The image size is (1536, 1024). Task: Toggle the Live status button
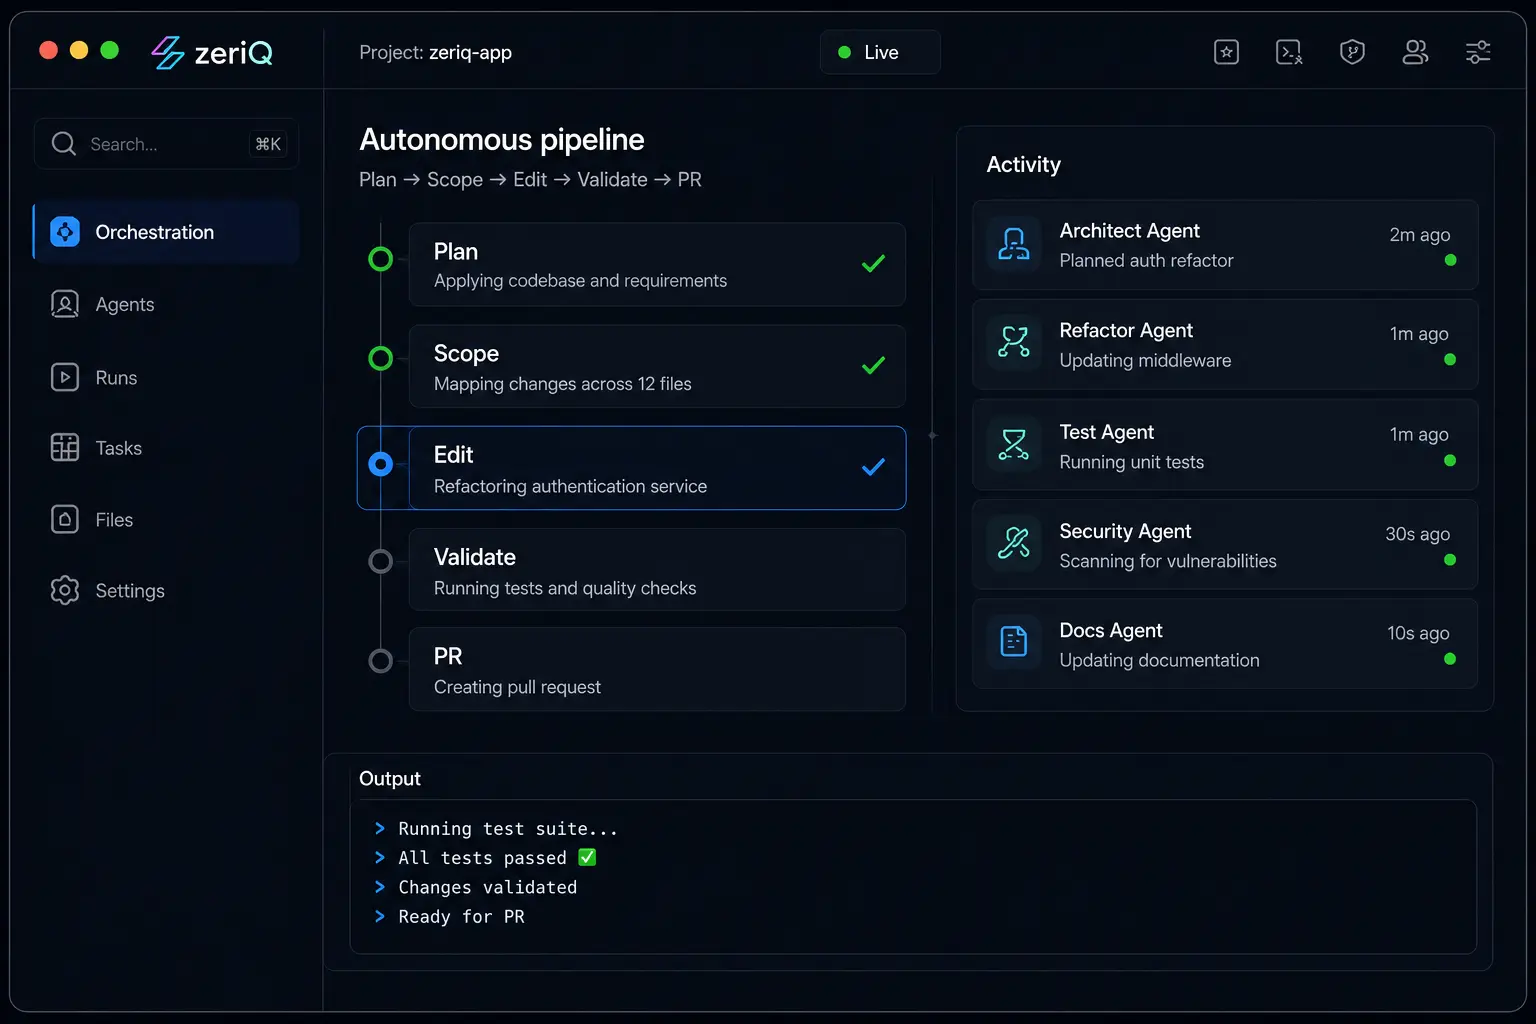[880, 52]
